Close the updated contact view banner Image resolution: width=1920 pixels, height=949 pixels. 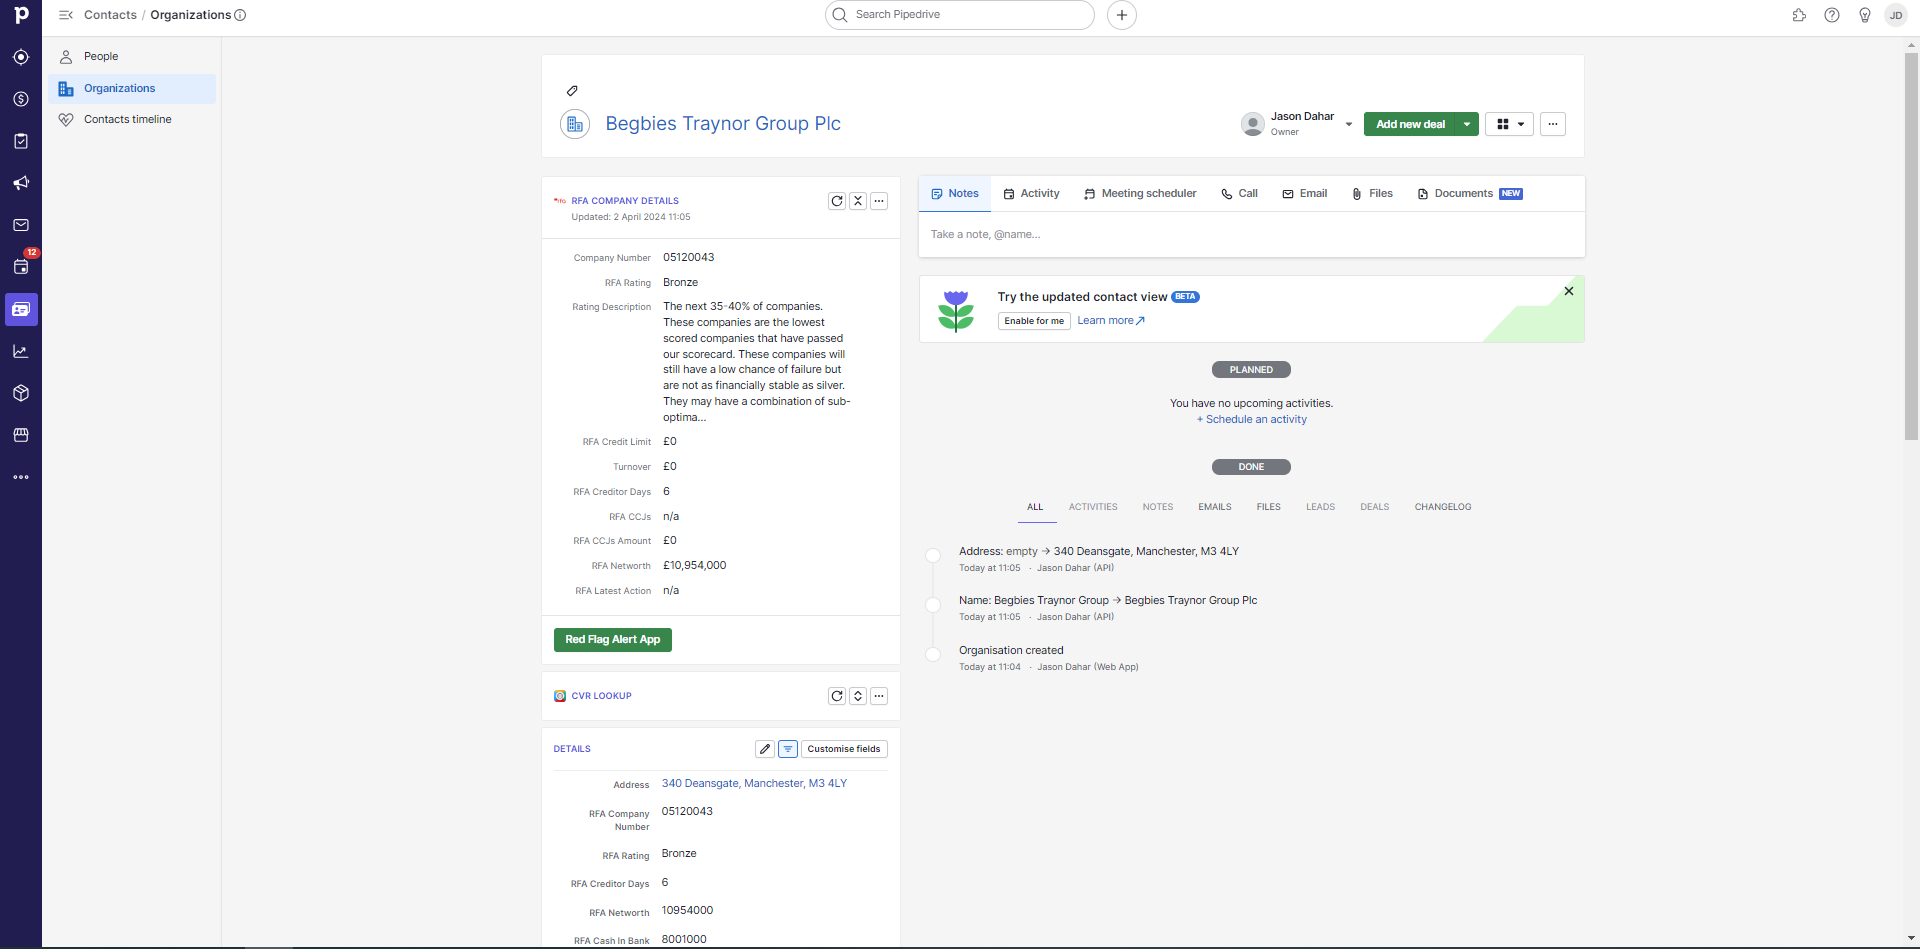coord(1569,291)
